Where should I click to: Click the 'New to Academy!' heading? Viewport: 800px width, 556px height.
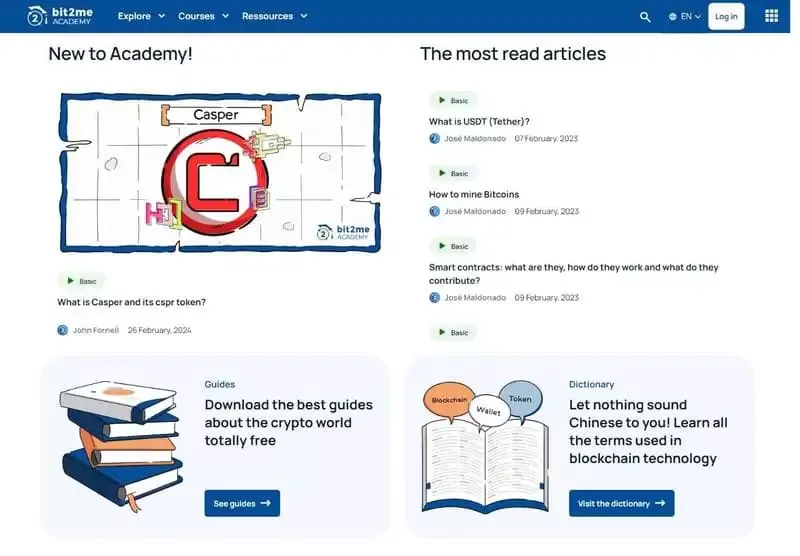[x=120, y=54]
